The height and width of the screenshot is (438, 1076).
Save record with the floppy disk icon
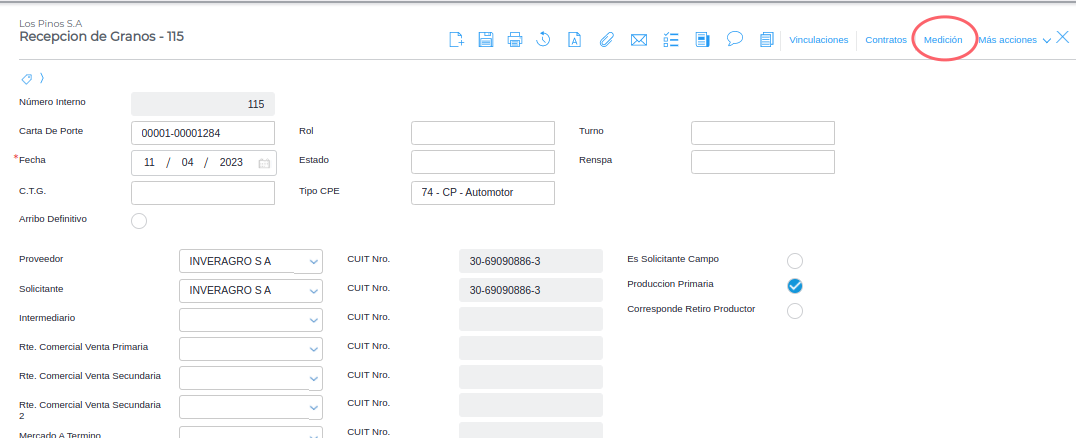point(486,40)
